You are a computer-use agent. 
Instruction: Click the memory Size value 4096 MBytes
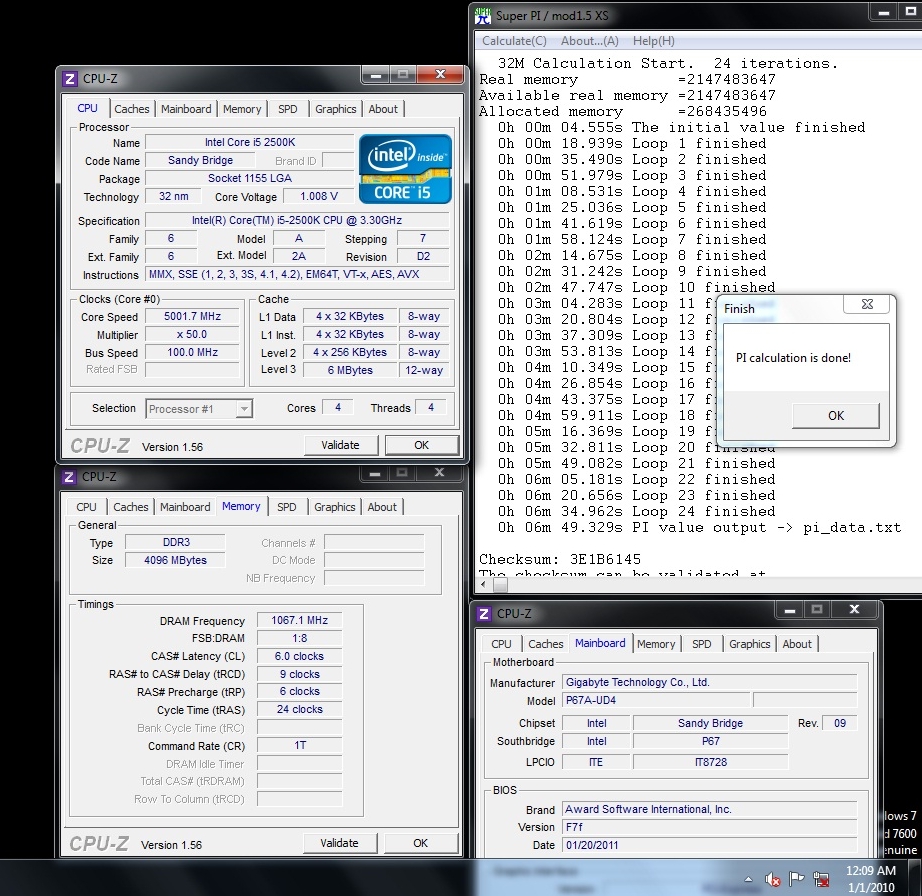pyautogui.click(x=175, y=560)
